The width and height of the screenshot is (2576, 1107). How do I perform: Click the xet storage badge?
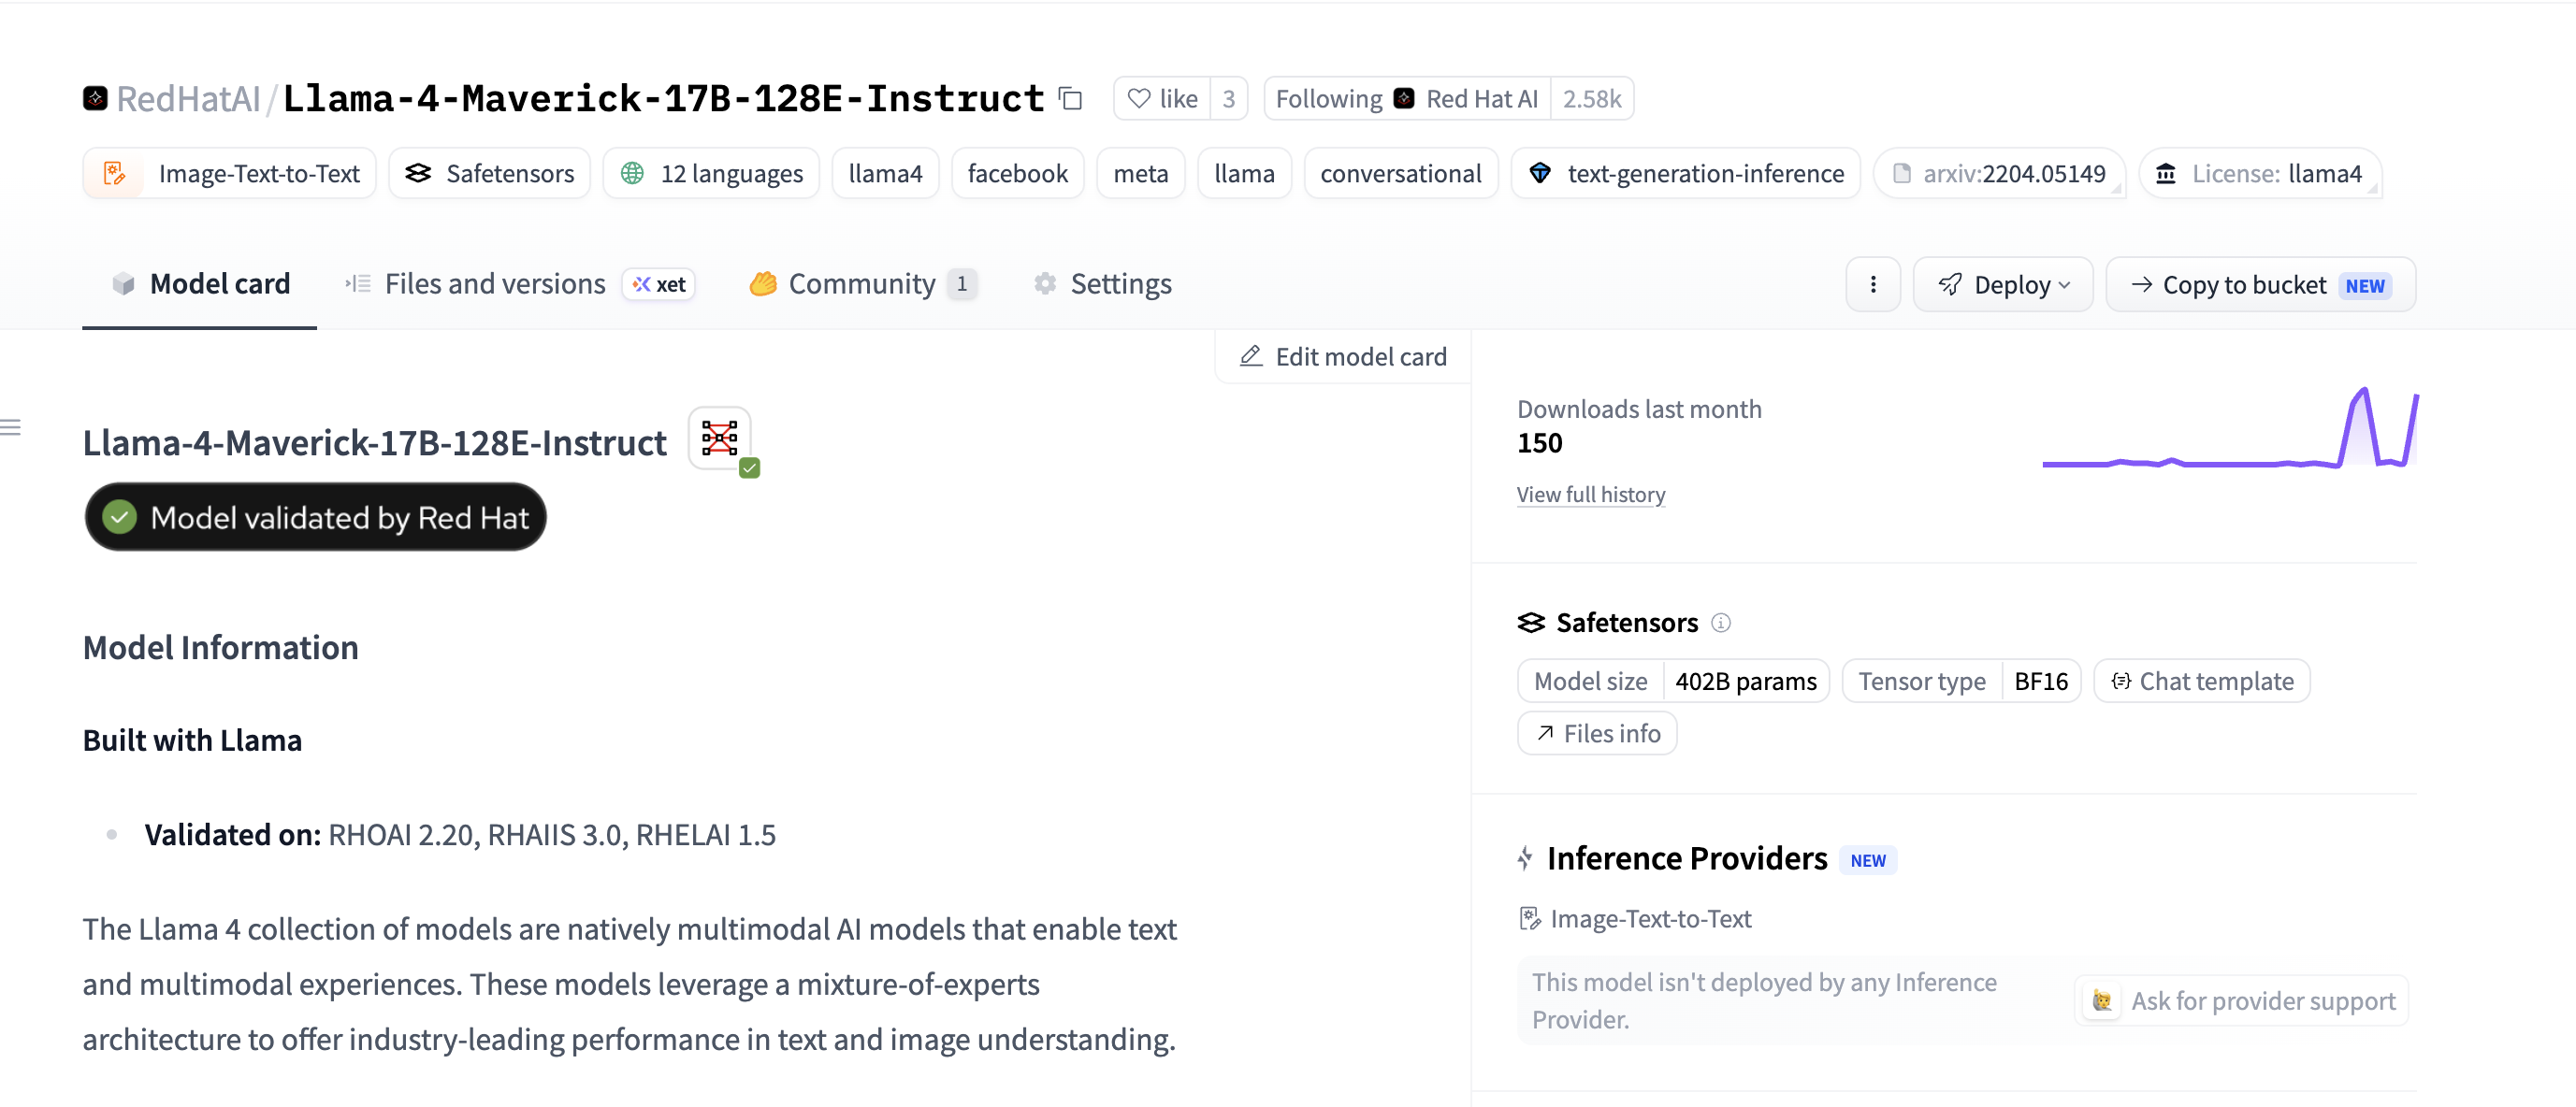[x=659, y=284]
